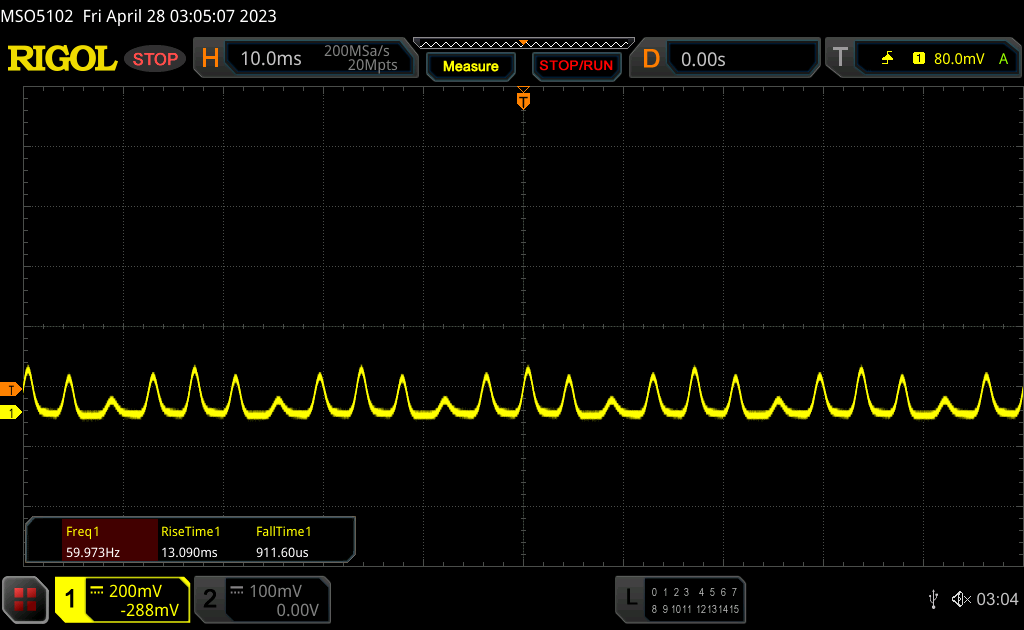Select the channel 1 label box
The image size is (1024, 630).
click(x=121, y=599)
